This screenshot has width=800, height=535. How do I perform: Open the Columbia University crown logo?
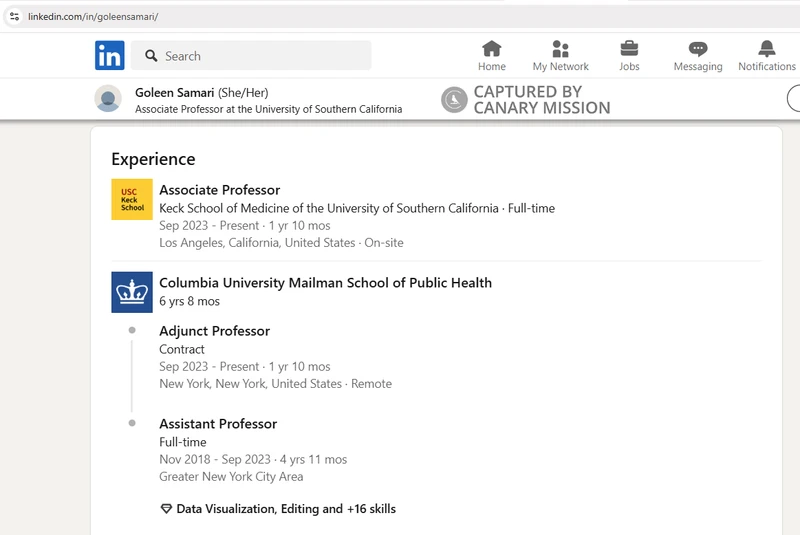tap(132, 292)
